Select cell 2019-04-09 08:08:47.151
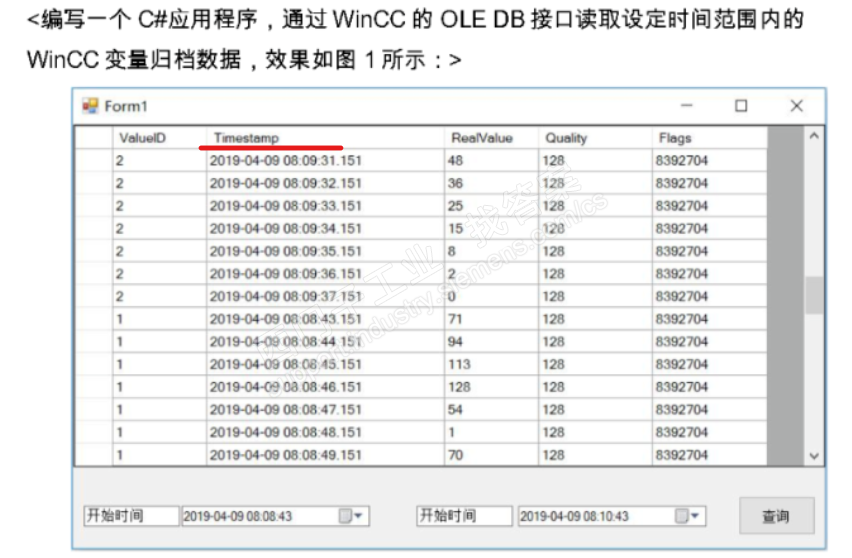 point(325,410)
